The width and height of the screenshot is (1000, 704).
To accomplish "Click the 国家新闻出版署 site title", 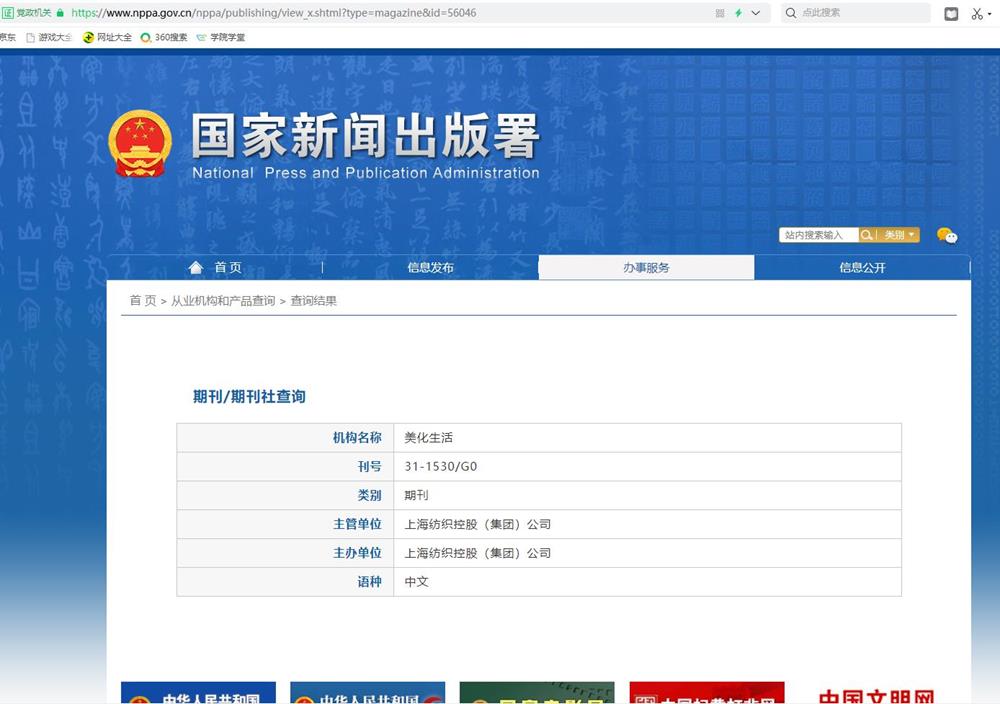I will (365, 135).
